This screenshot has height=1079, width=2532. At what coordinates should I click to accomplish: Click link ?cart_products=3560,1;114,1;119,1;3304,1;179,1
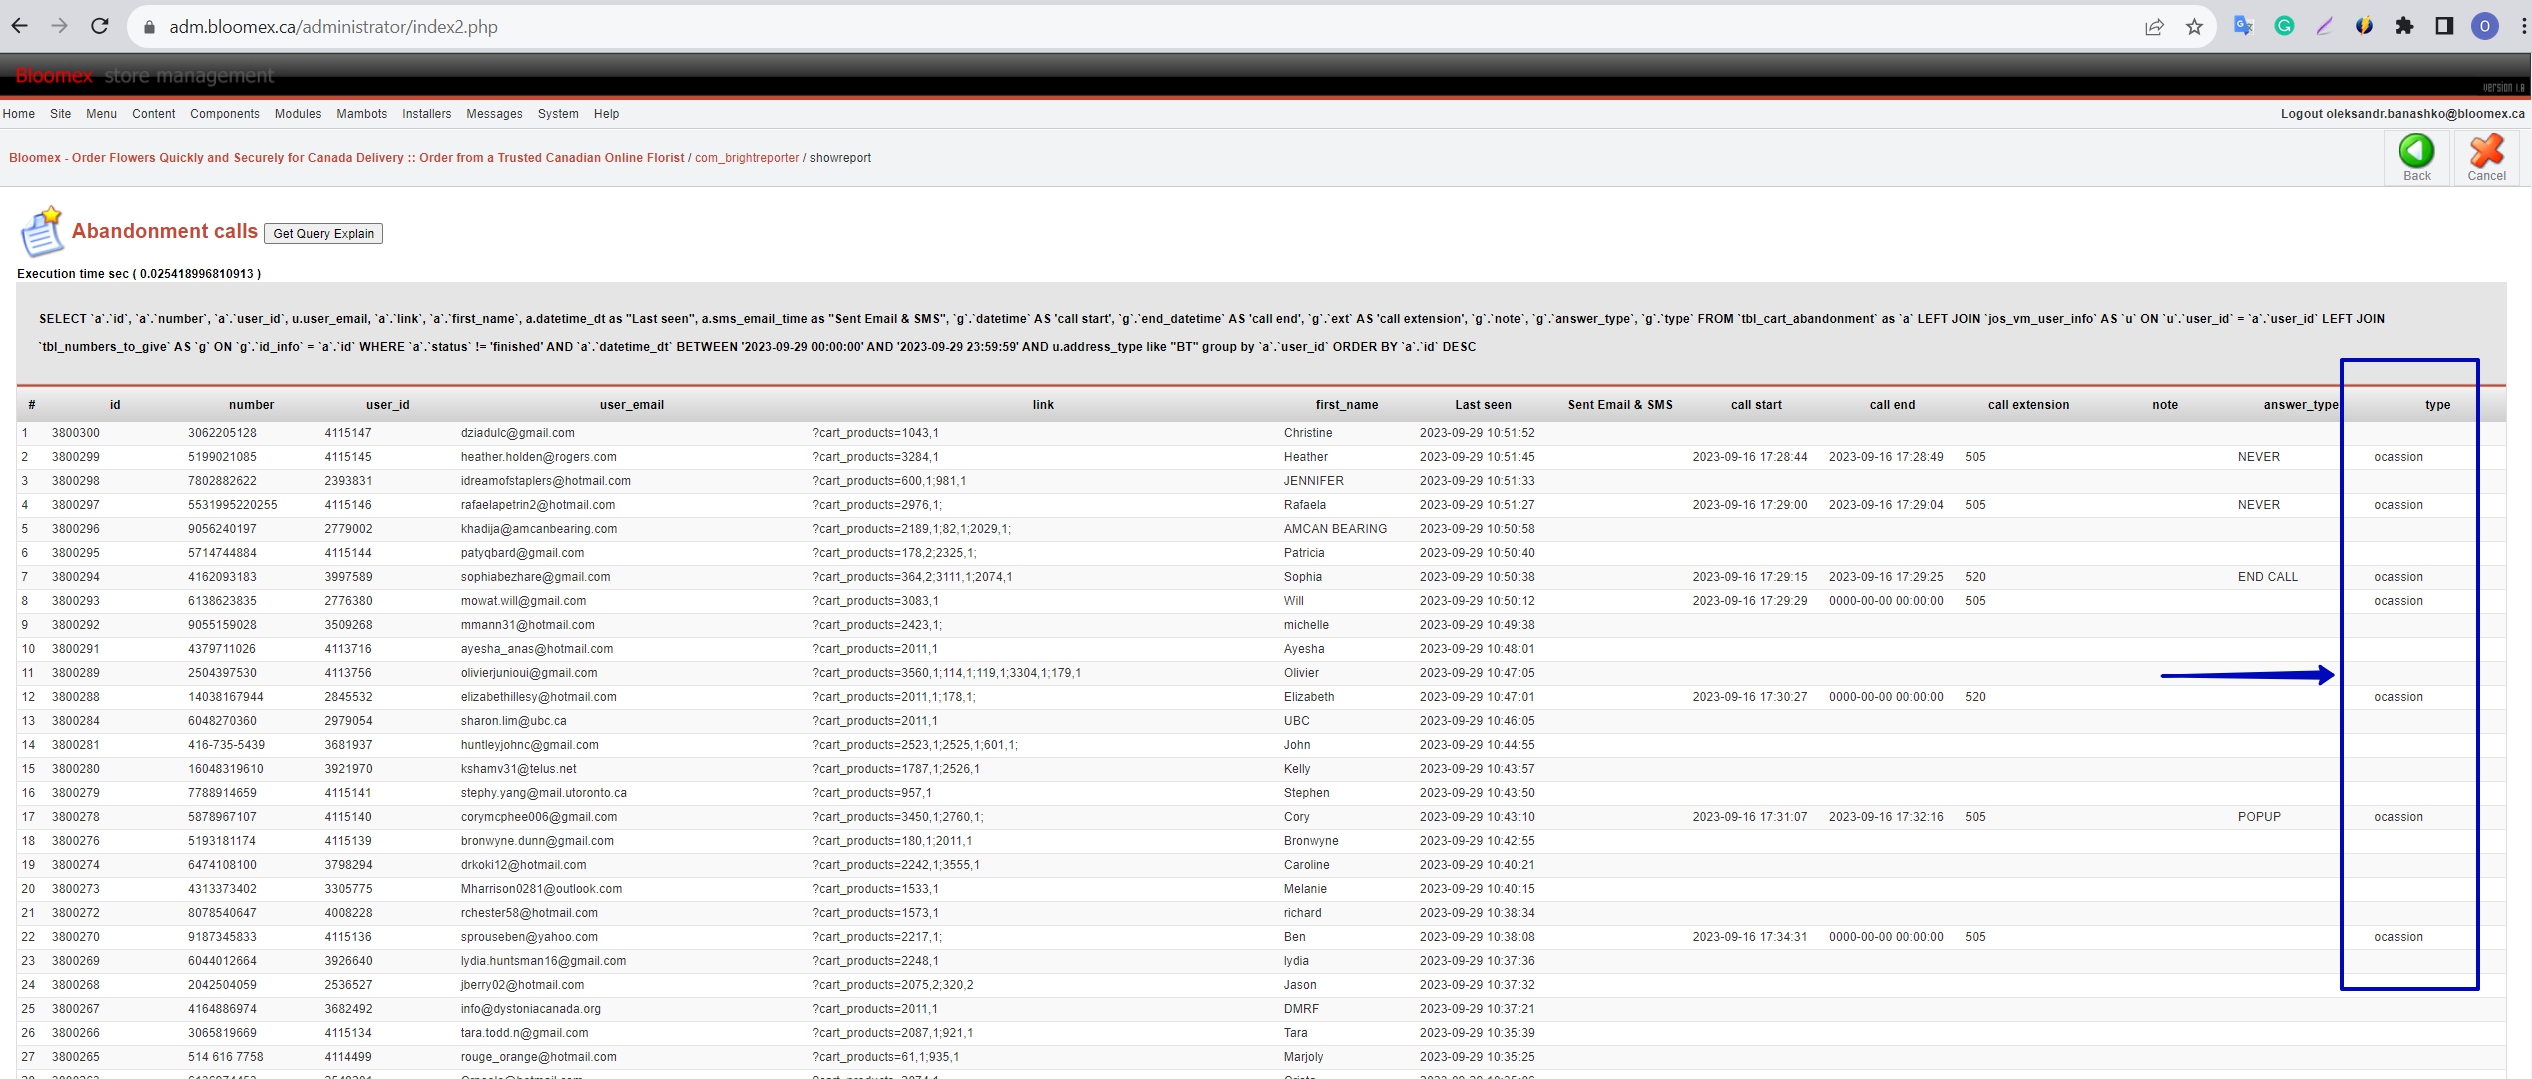pos(946,673)
